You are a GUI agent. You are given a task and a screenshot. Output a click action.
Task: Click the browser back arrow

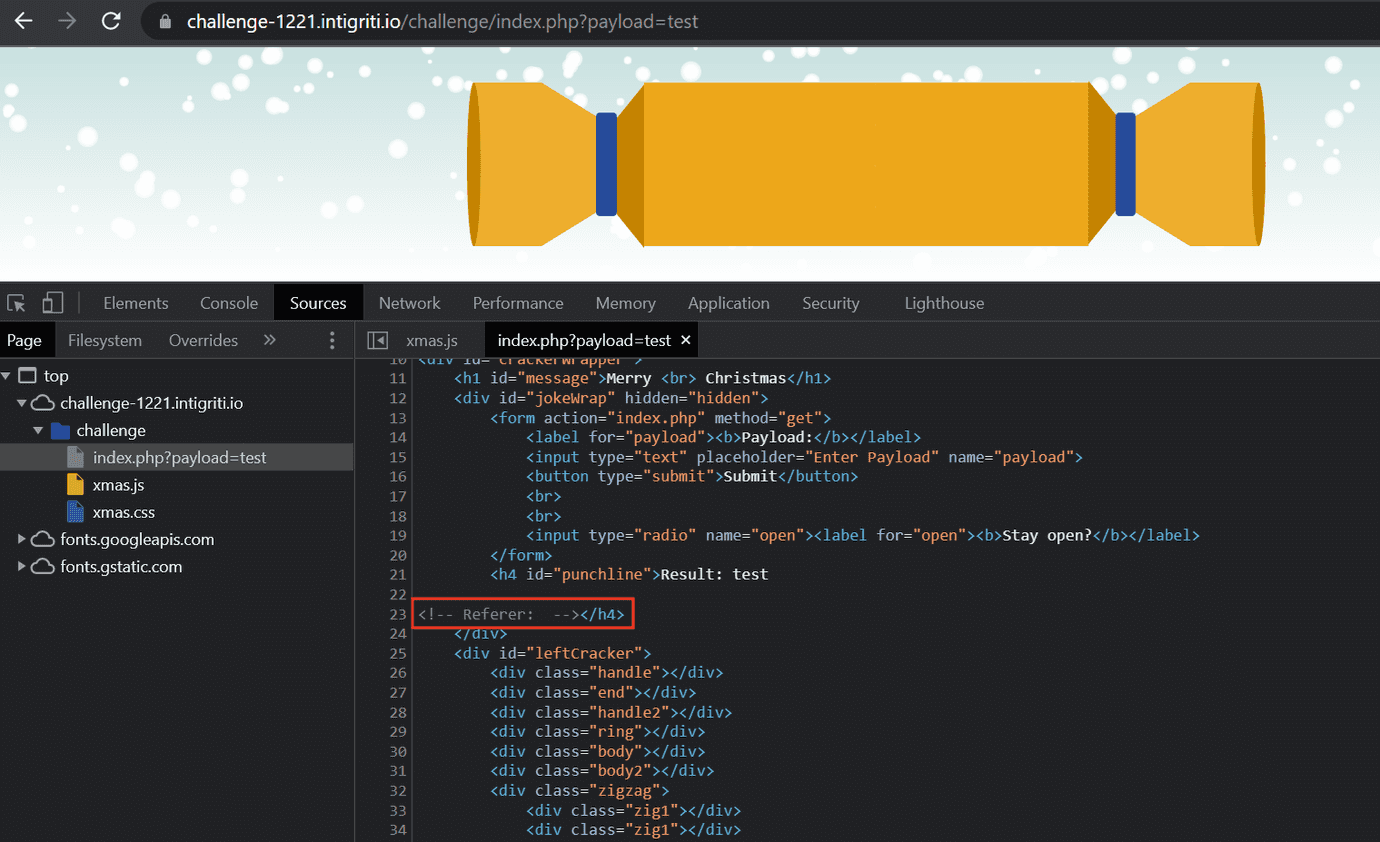(x=23, y=21)
